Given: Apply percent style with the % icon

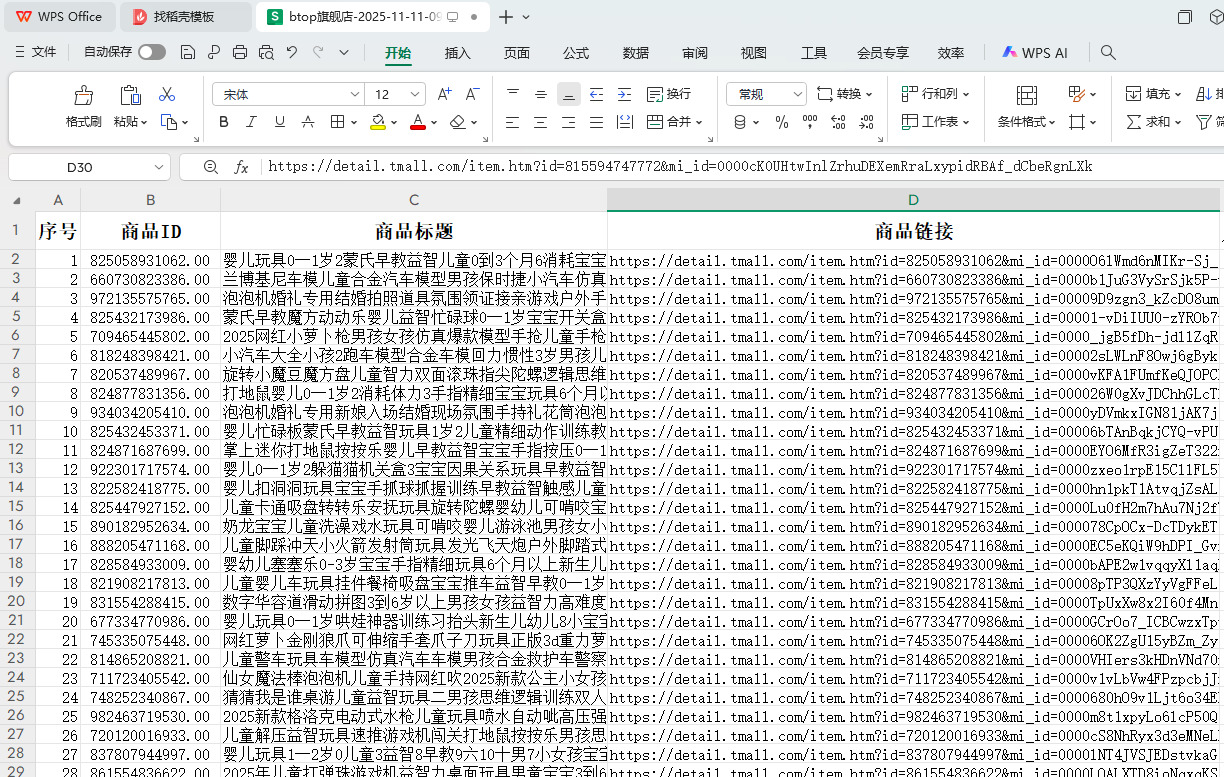Looking at the screenshot, I should click(782, 122).
